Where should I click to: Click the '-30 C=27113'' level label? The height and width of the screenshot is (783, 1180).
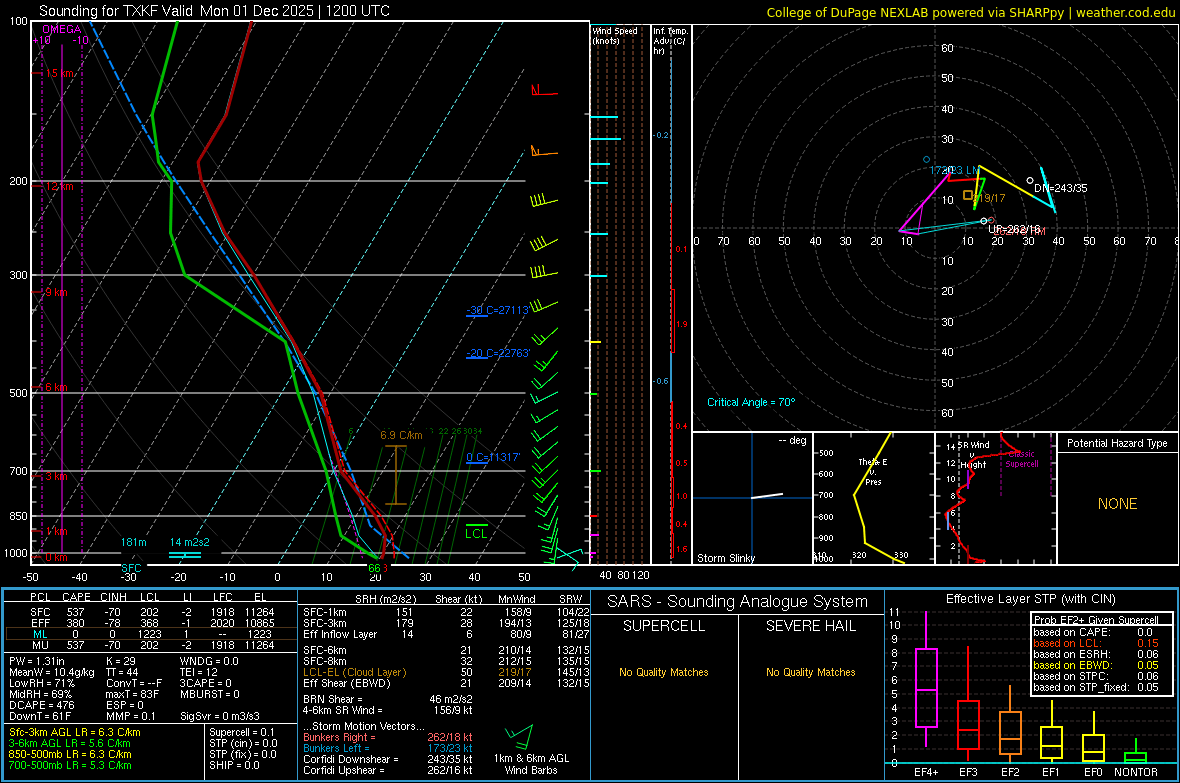[x=497, y=310]
